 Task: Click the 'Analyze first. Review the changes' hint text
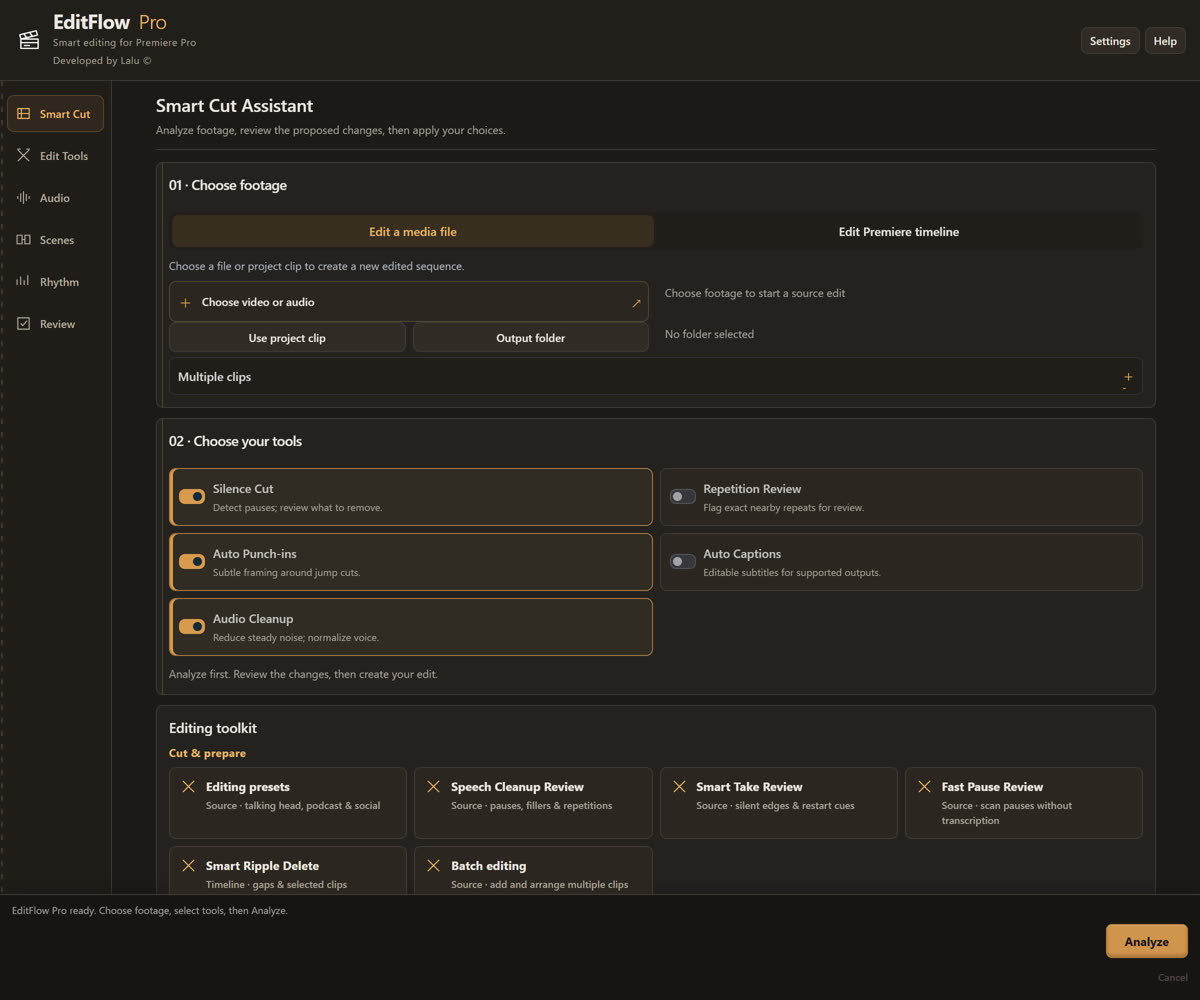pos(303,674)
